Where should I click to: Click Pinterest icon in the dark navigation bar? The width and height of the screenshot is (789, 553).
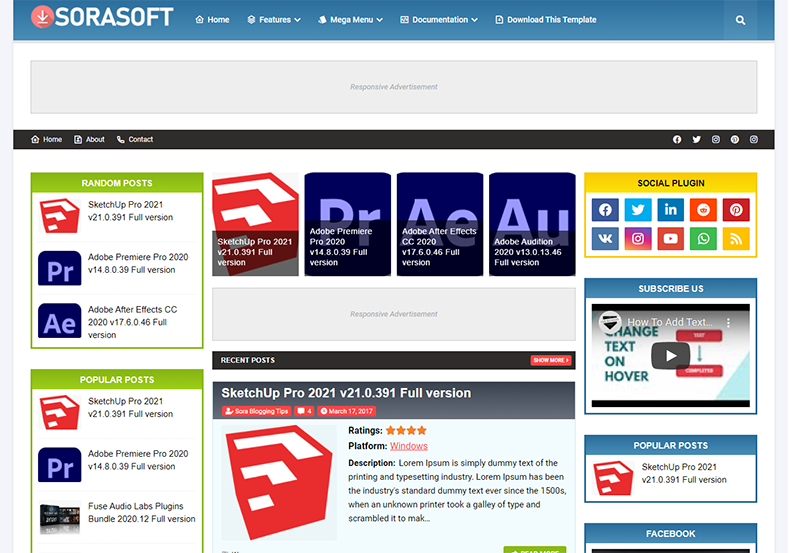[735, 139]
